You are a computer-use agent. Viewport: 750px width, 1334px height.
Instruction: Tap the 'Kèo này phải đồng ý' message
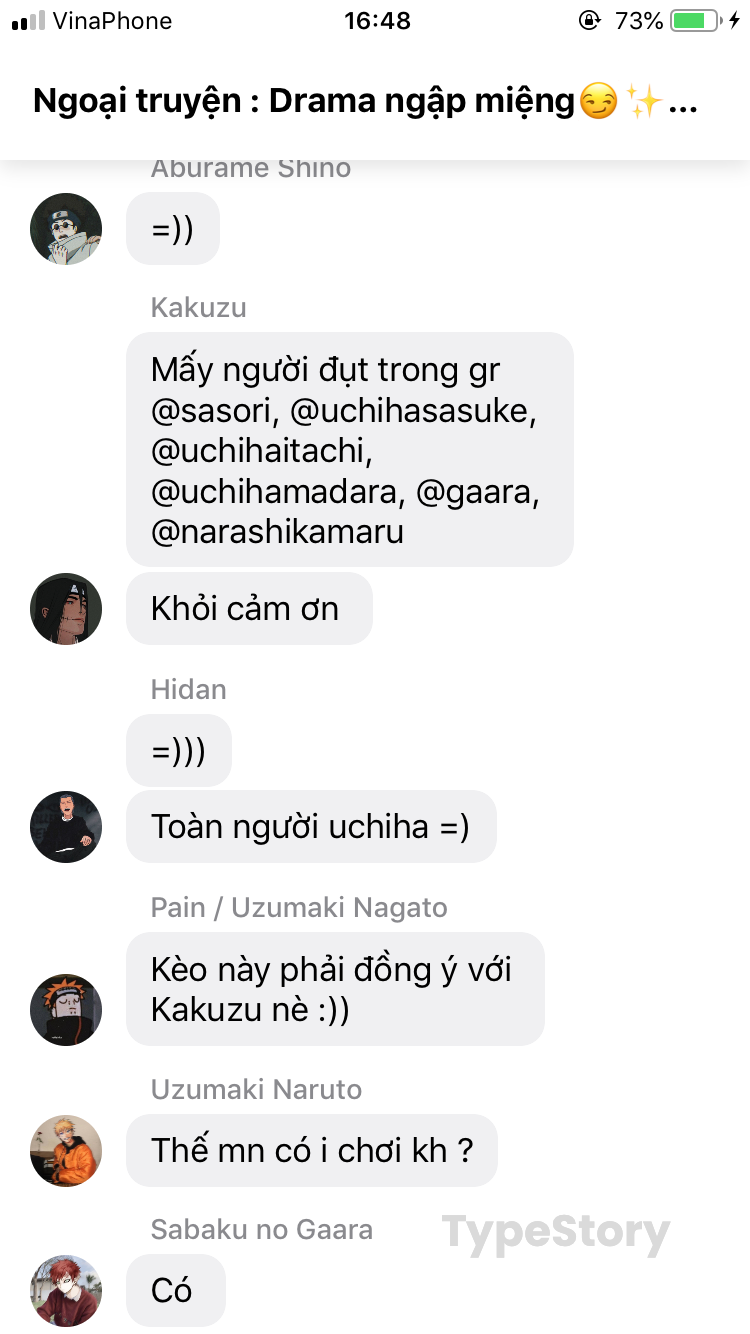pos(335,990)
